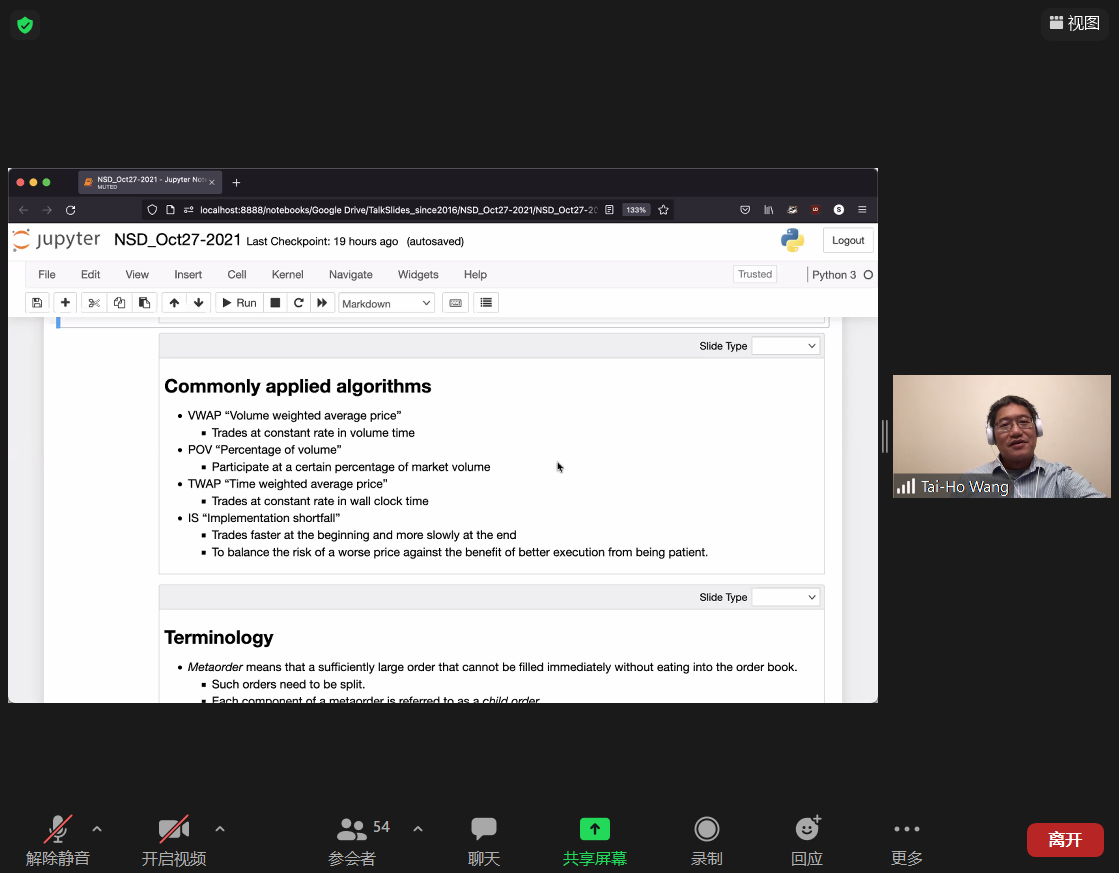The image size is (1119, 873).
Task: Open a new browser tab
Action: [236, 183]
